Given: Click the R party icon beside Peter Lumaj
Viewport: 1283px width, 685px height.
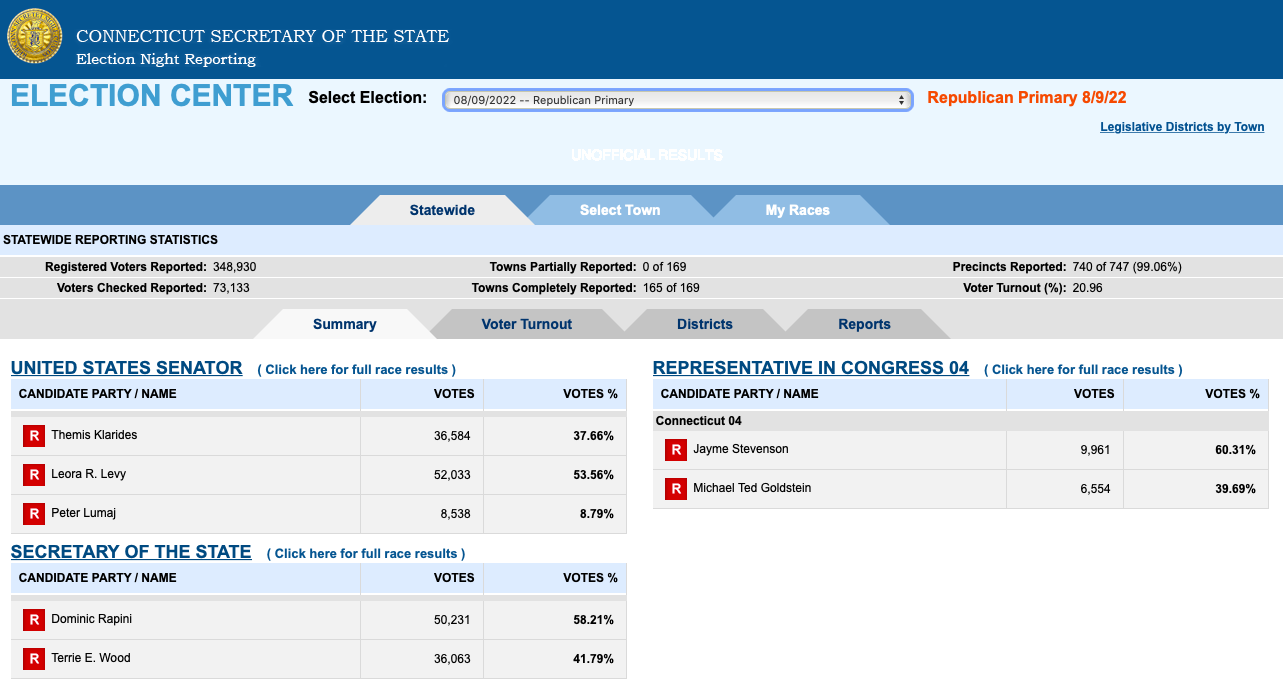Looking at the screenshot, I should click(x=33, y=514).
